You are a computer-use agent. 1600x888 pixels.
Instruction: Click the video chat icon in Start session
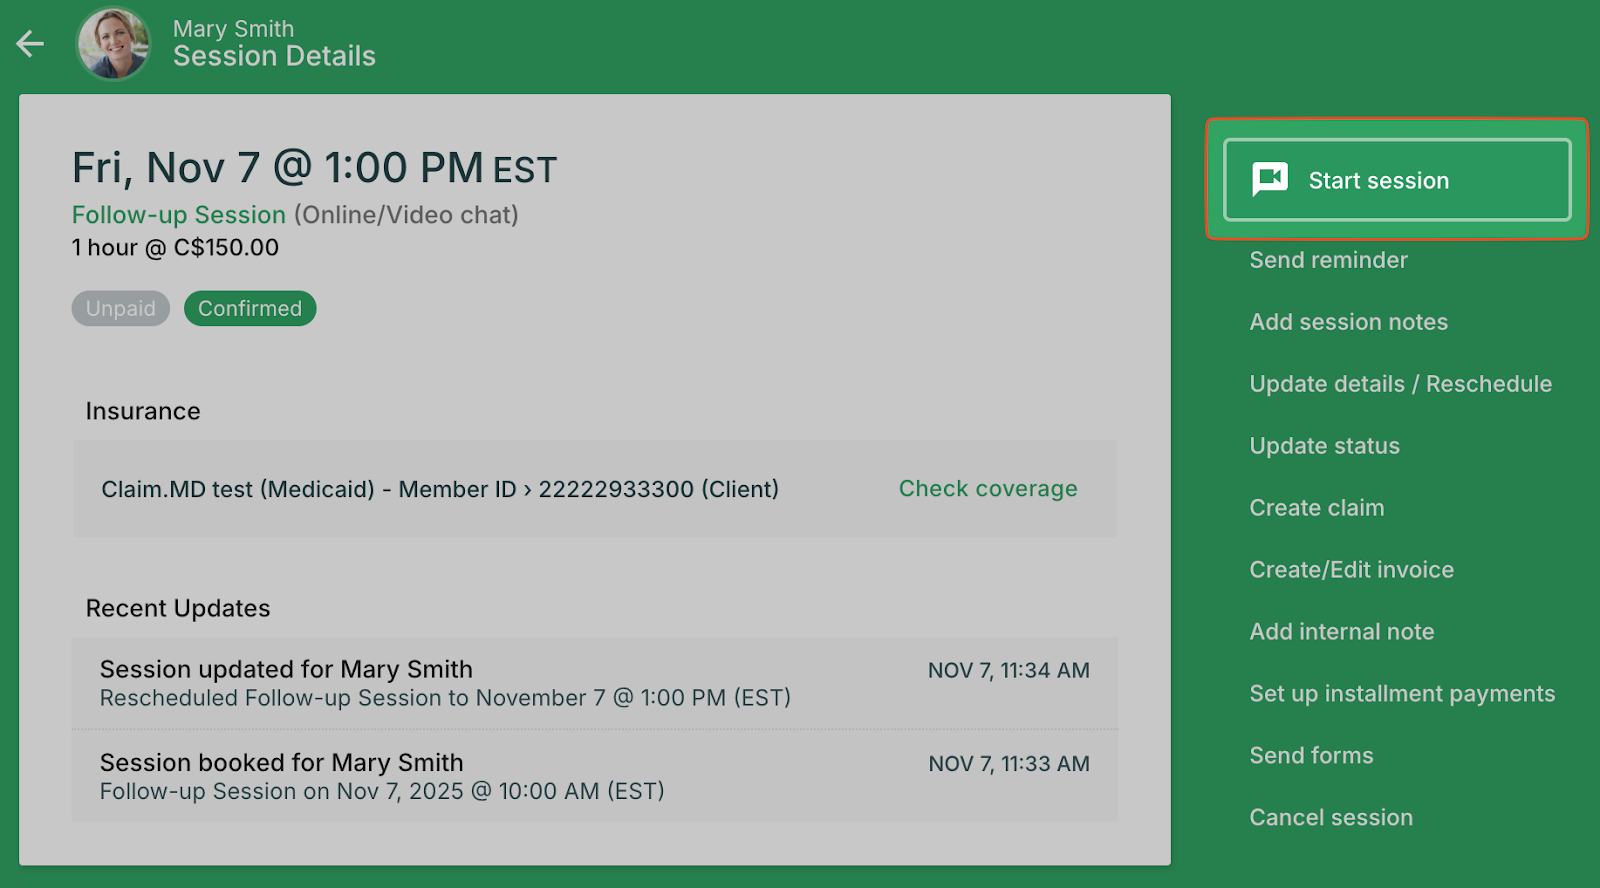pos(1270,180)
